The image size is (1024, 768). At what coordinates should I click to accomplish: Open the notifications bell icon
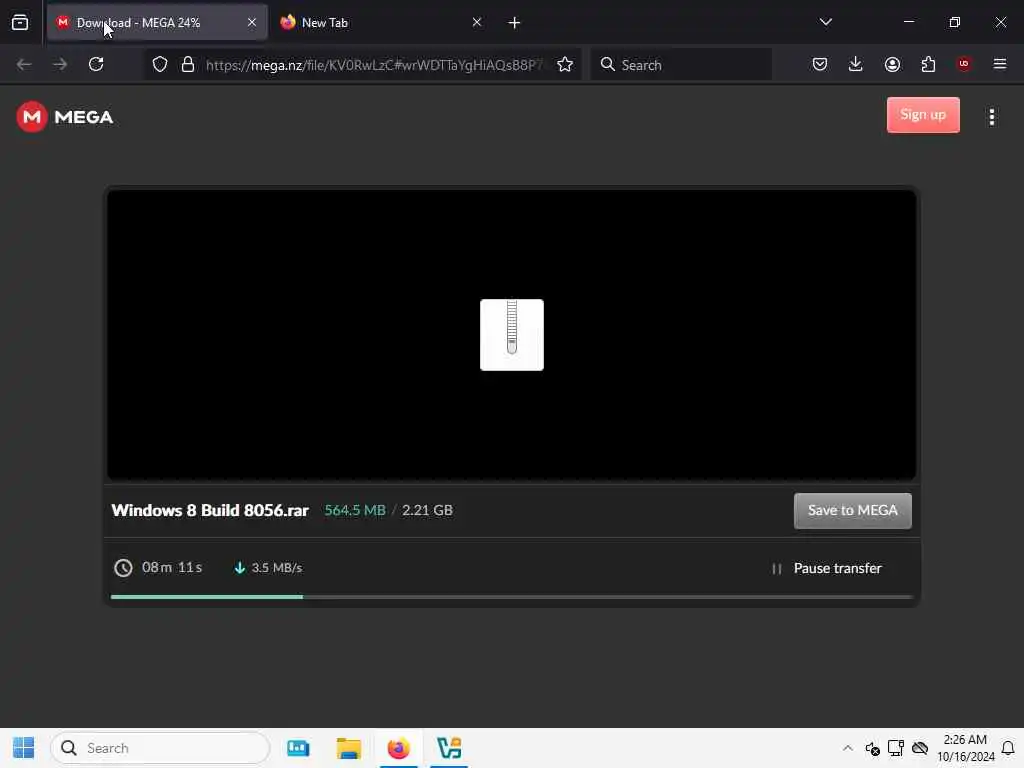[1008, 748]
